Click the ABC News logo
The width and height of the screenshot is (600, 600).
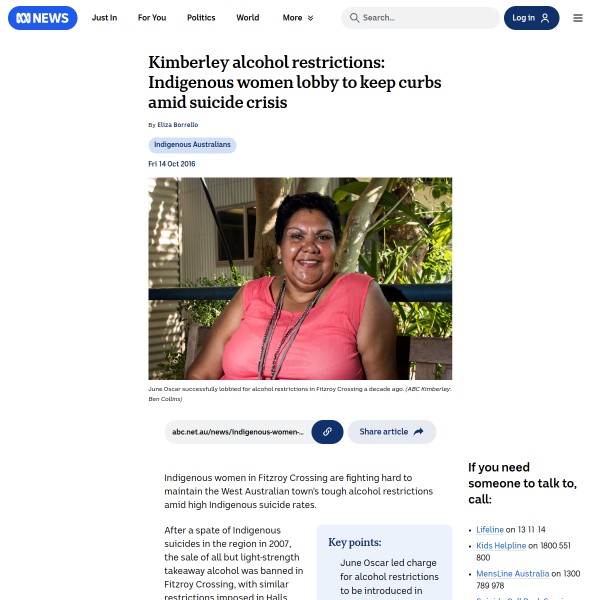coord(42,18)
